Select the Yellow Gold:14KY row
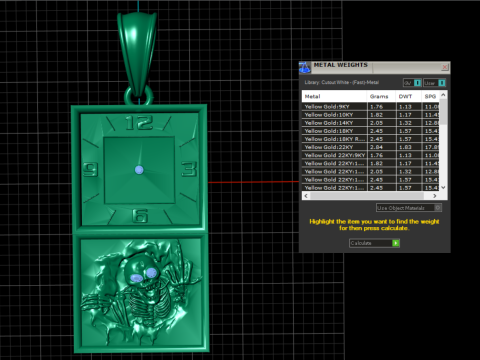The width and height of the screenshot is (480, 360). tap(371, 123)
